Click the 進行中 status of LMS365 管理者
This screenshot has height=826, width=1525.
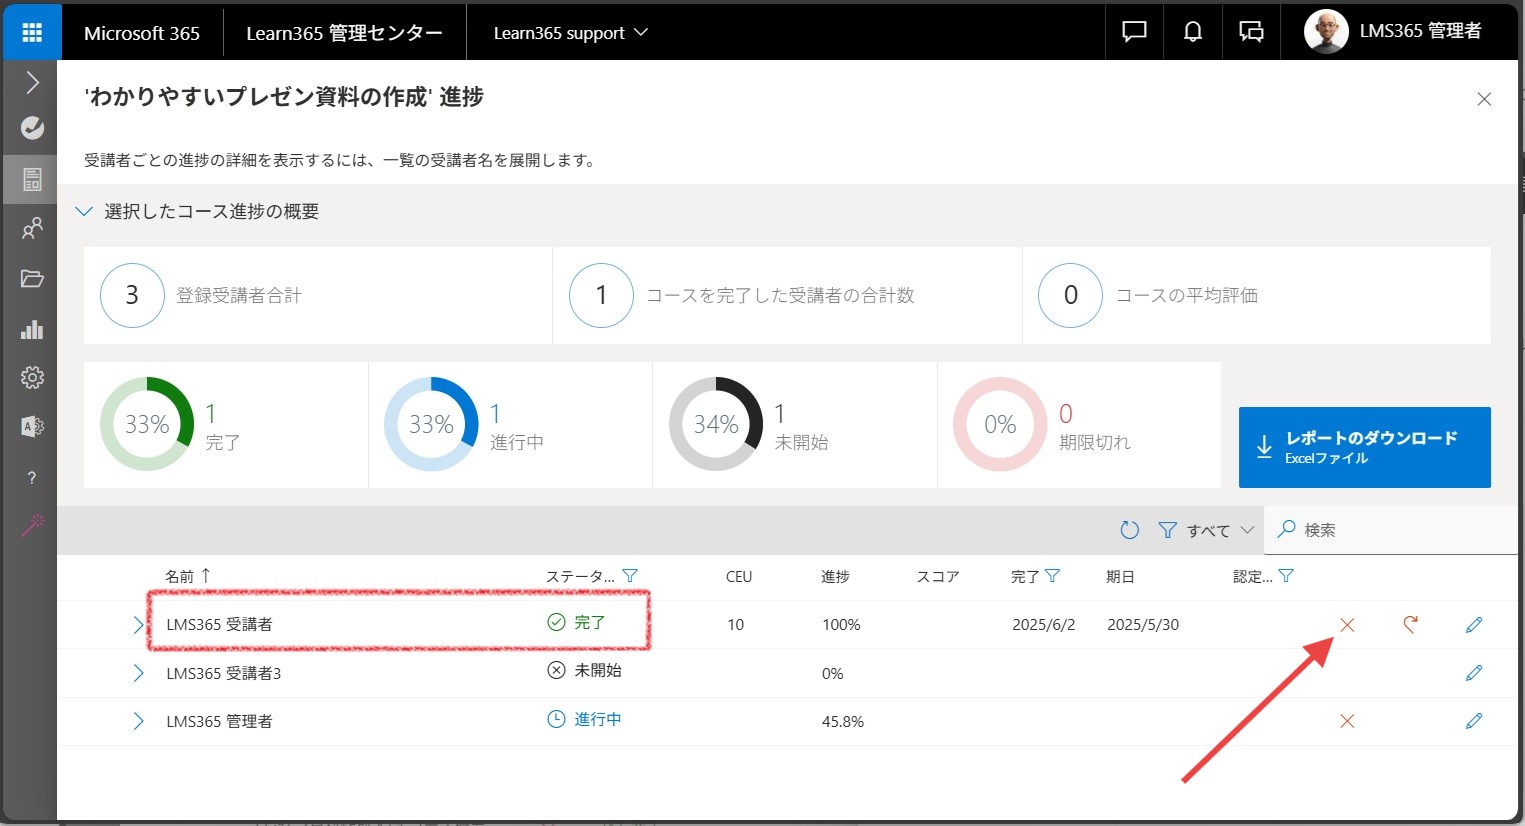pos(585,719)
